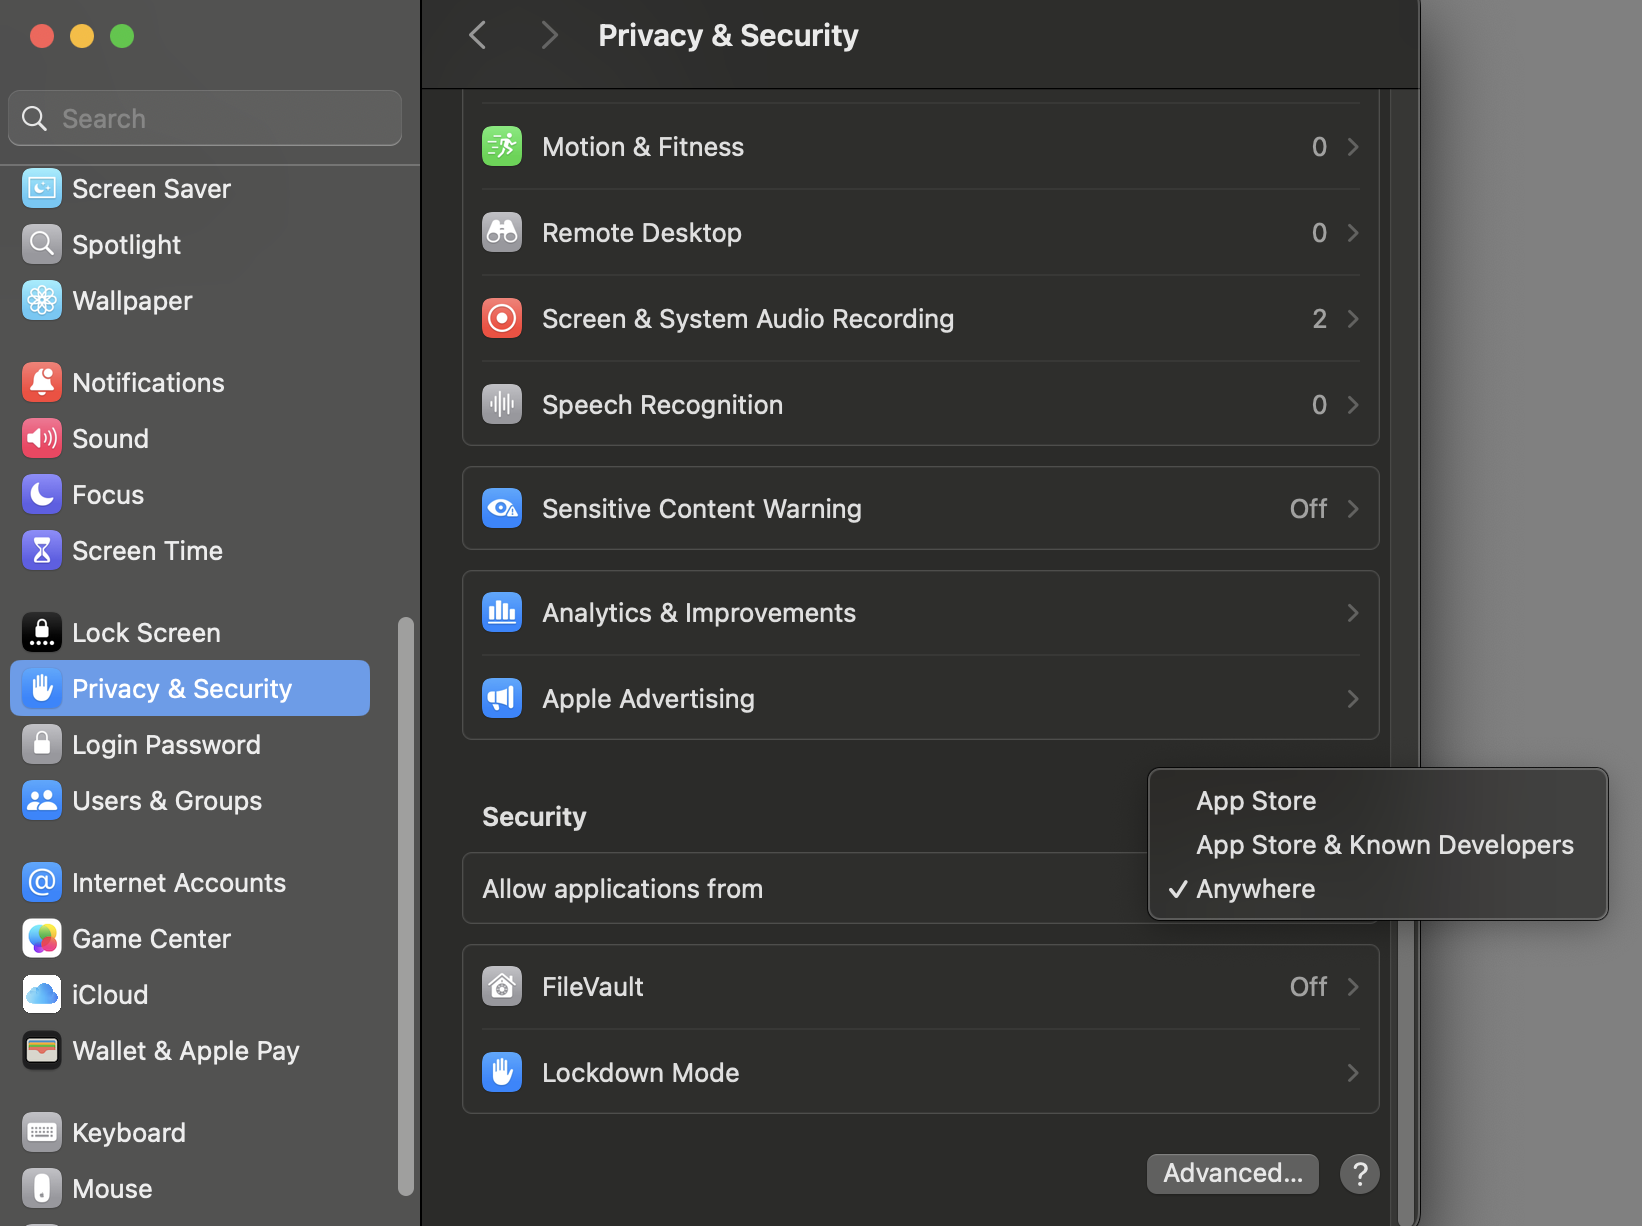This screenshot has width=1642, height=1226.
Task: Click the Screen & System Audio Recording icon
Action: click(x=502, y=318)
